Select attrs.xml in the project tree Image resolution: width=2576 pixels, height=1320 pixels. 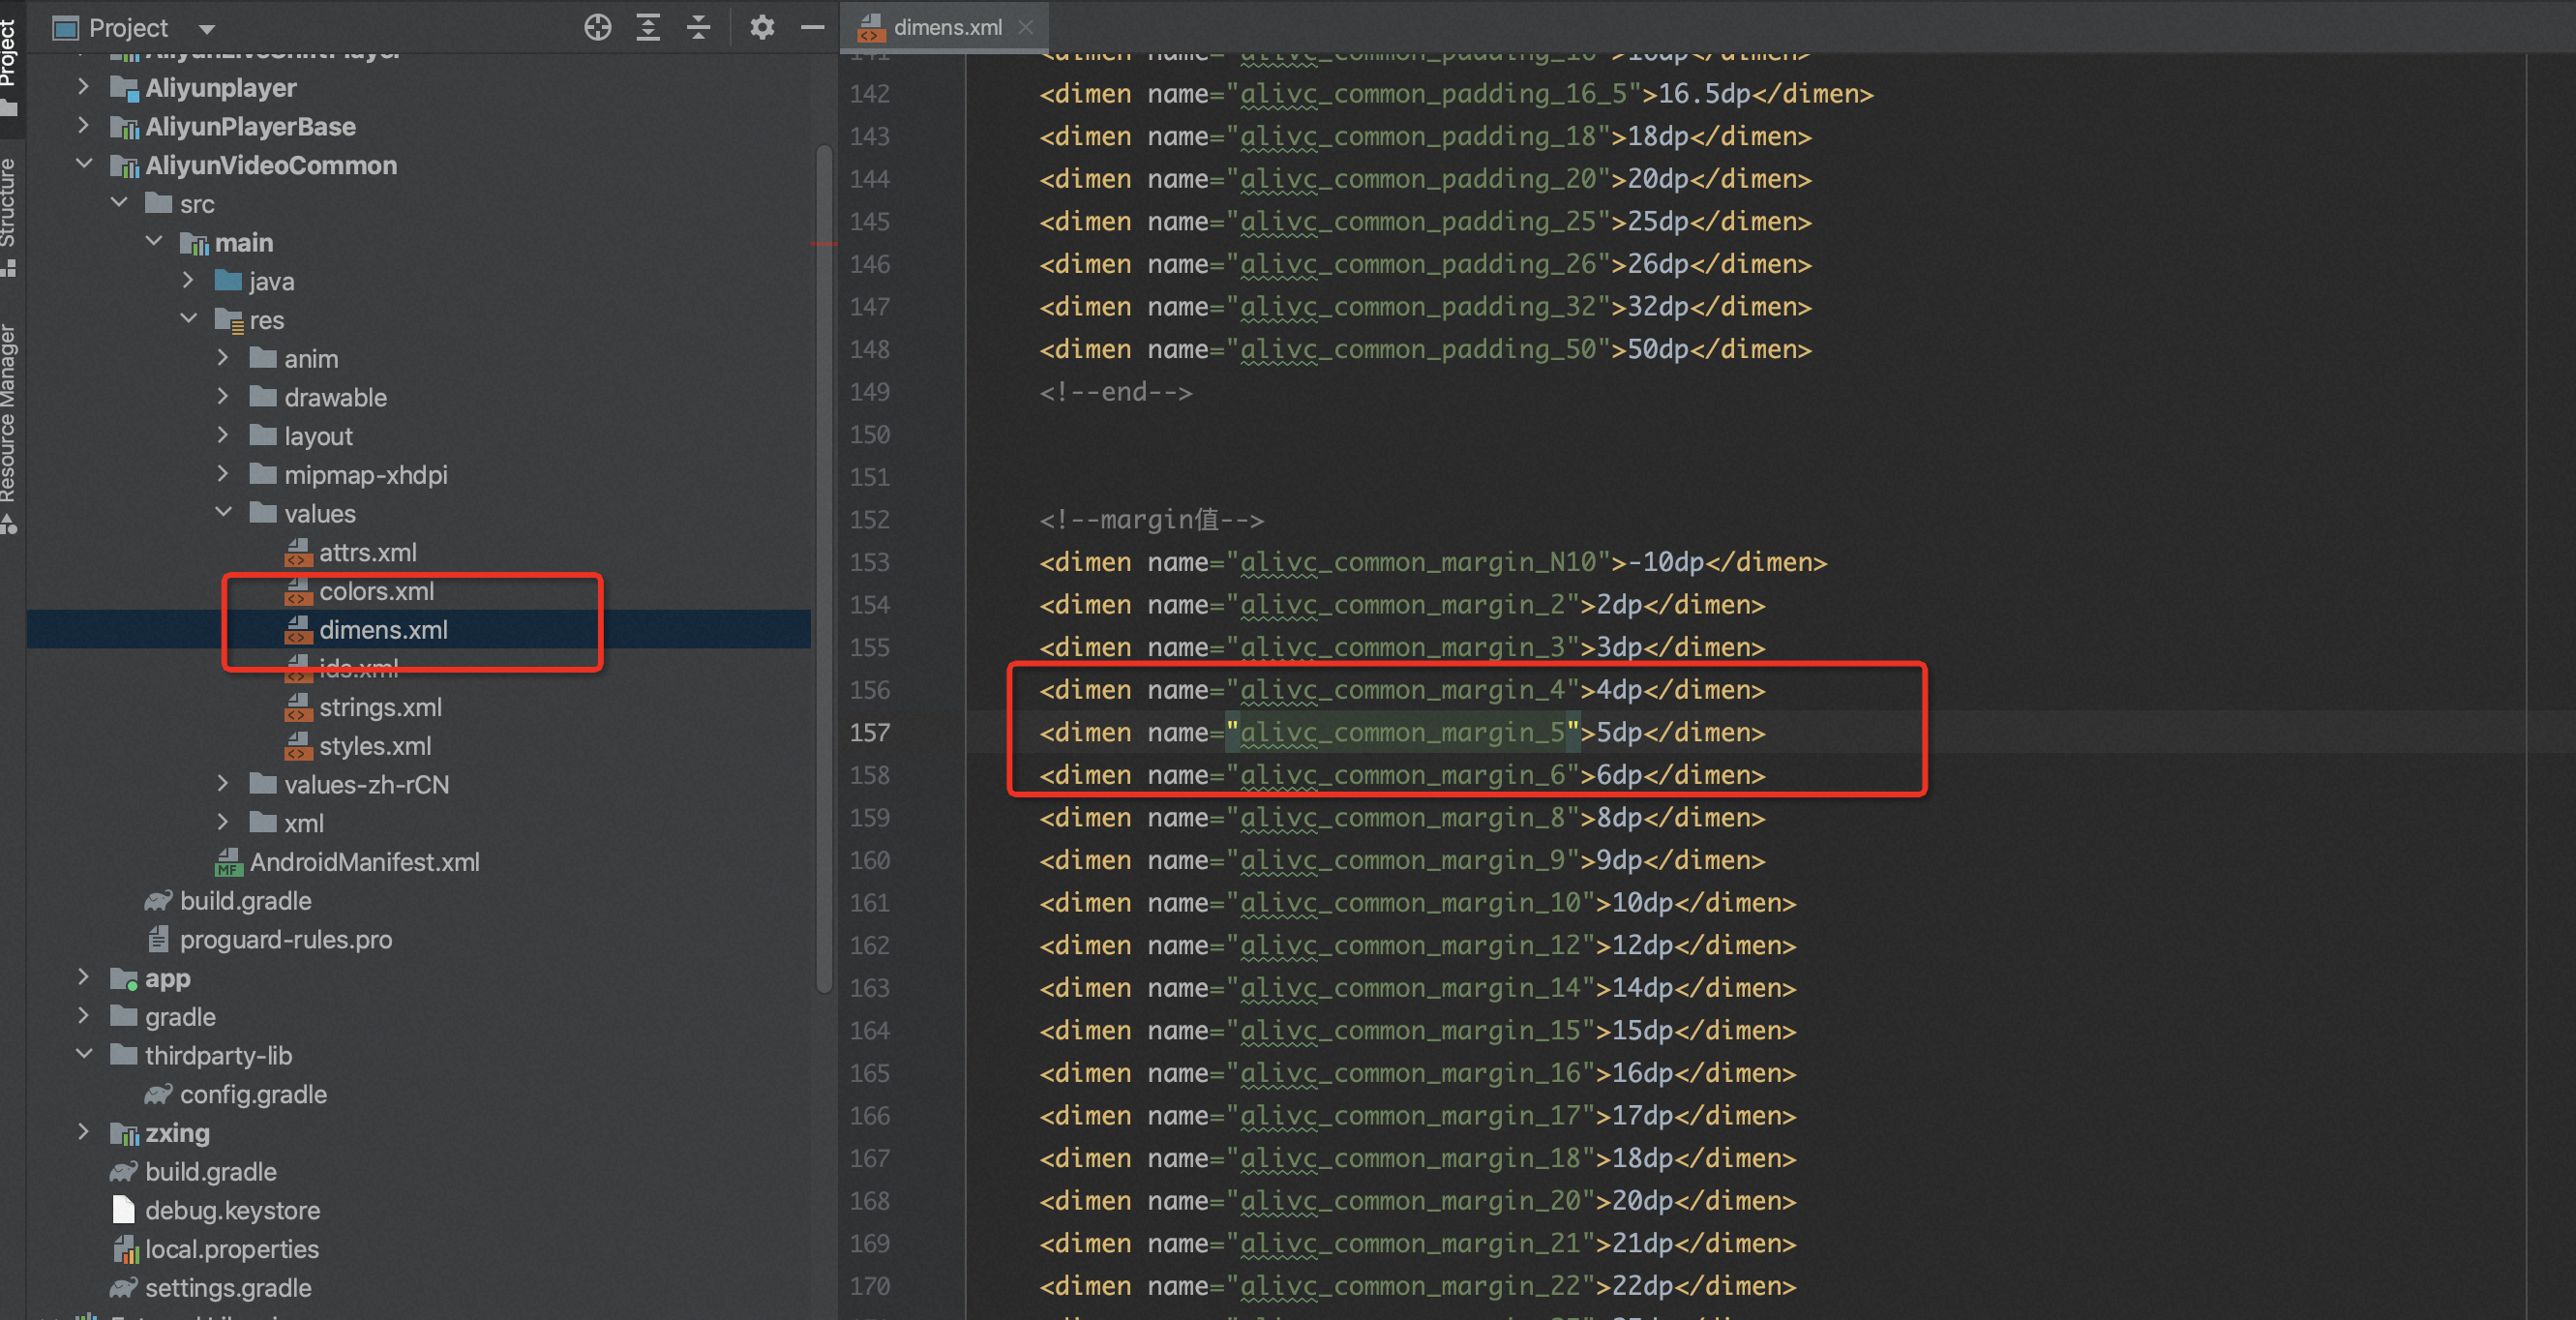point(367,552)
